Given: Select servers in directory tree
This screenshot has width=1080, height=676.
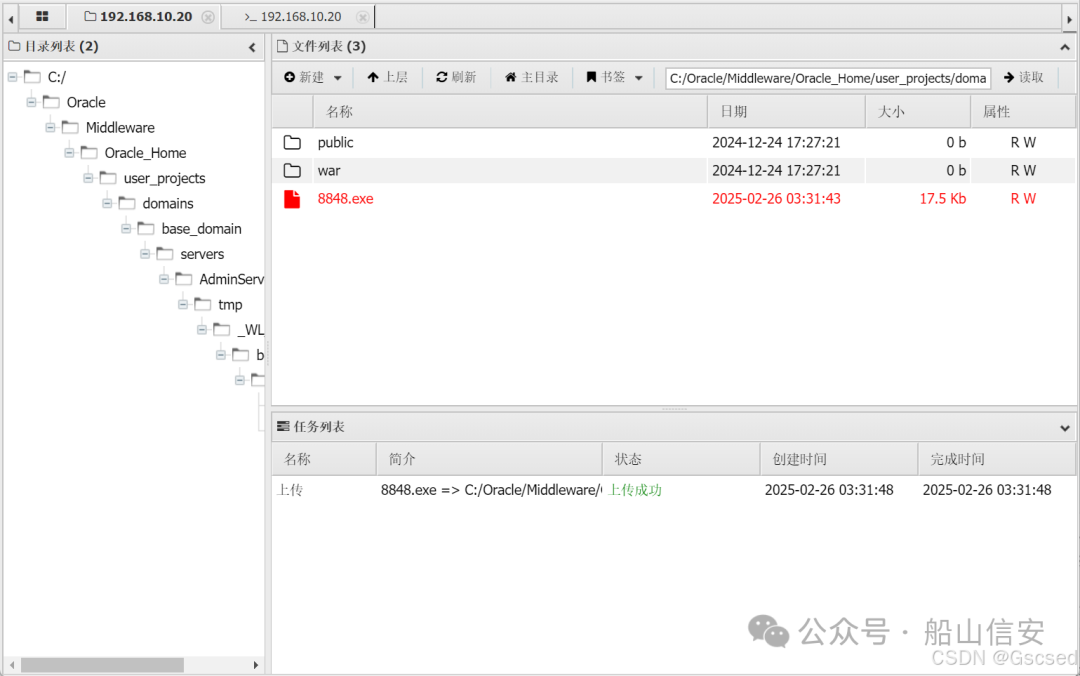Looking at the screenshot, I should coord(202,254).
